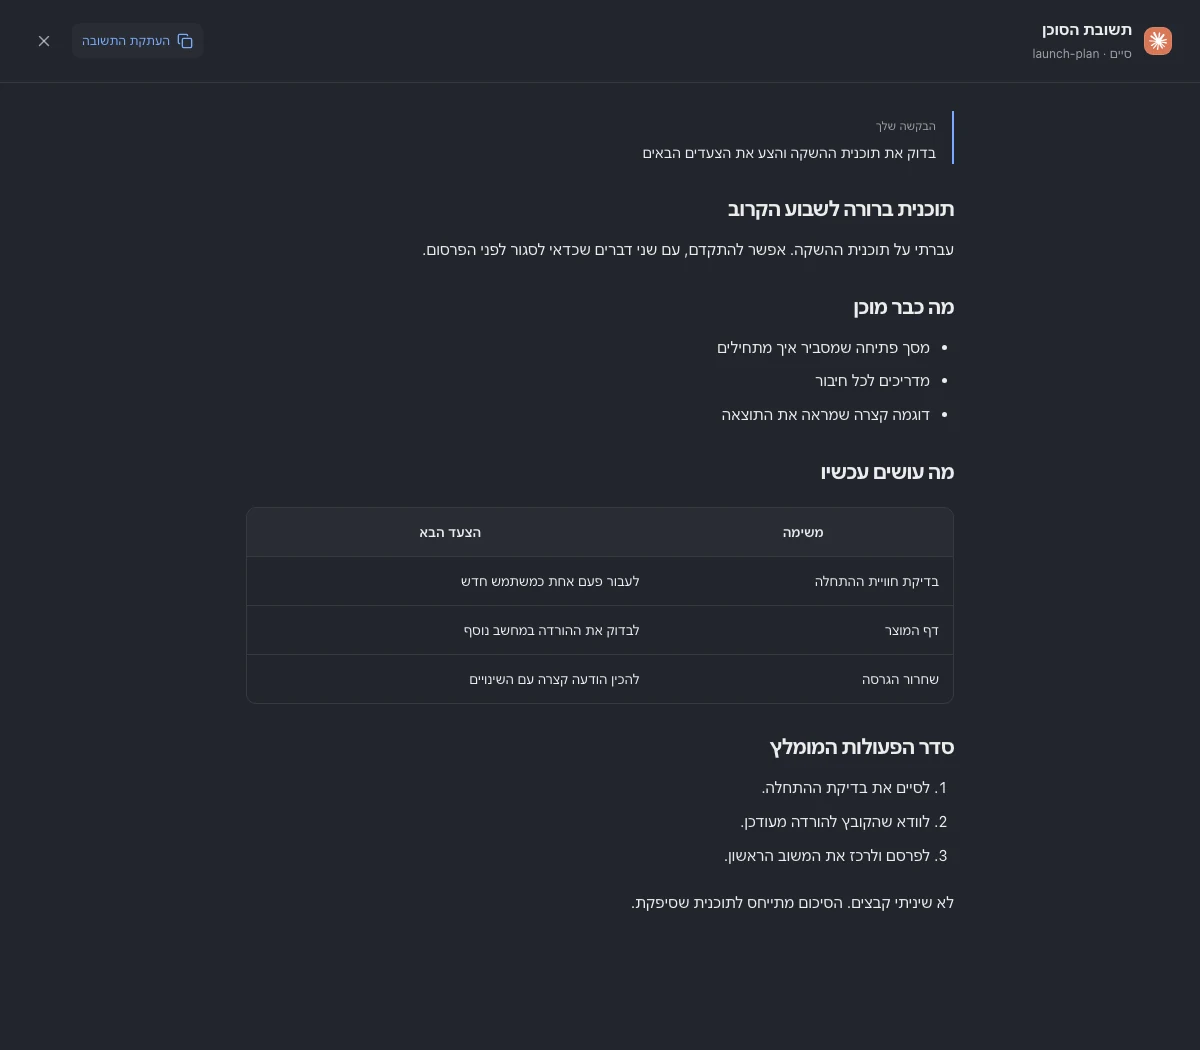1200x1050 pixels.
Task: Select the מדריכים לכל חיבור bullet
Action: pos(872,381)
